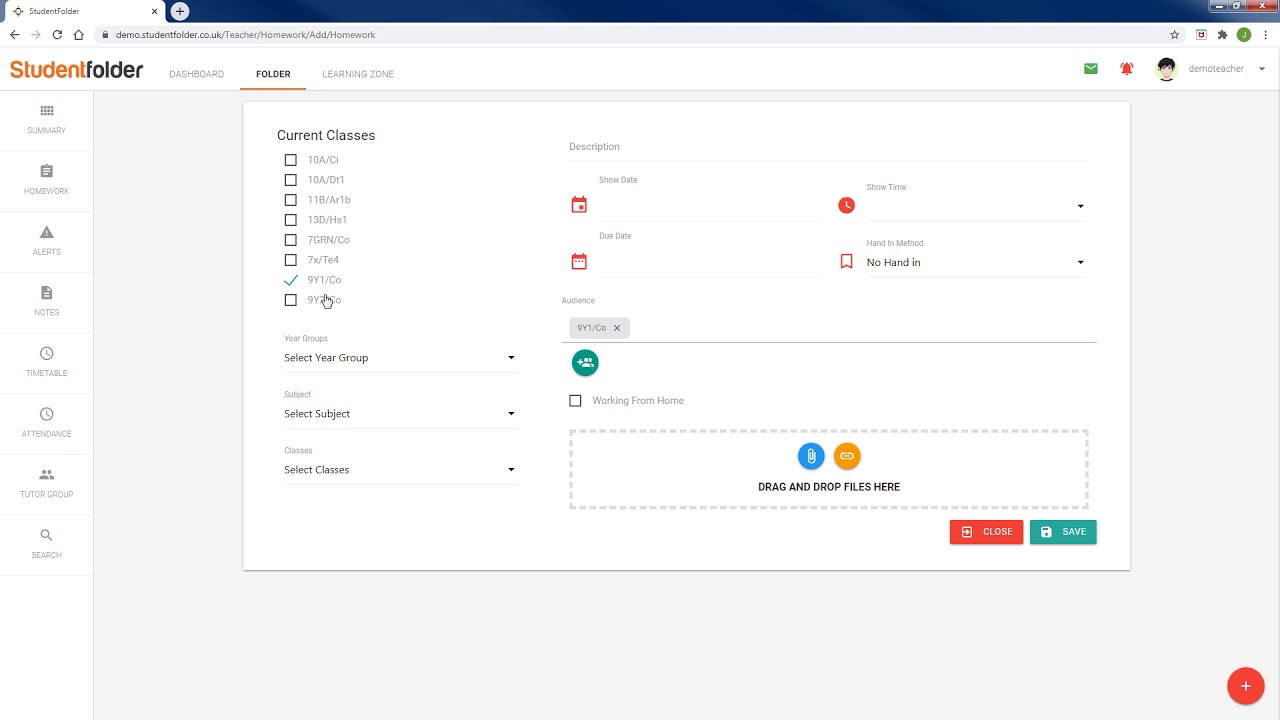
Task: Click the red Close button
Action: click(986, 532)
